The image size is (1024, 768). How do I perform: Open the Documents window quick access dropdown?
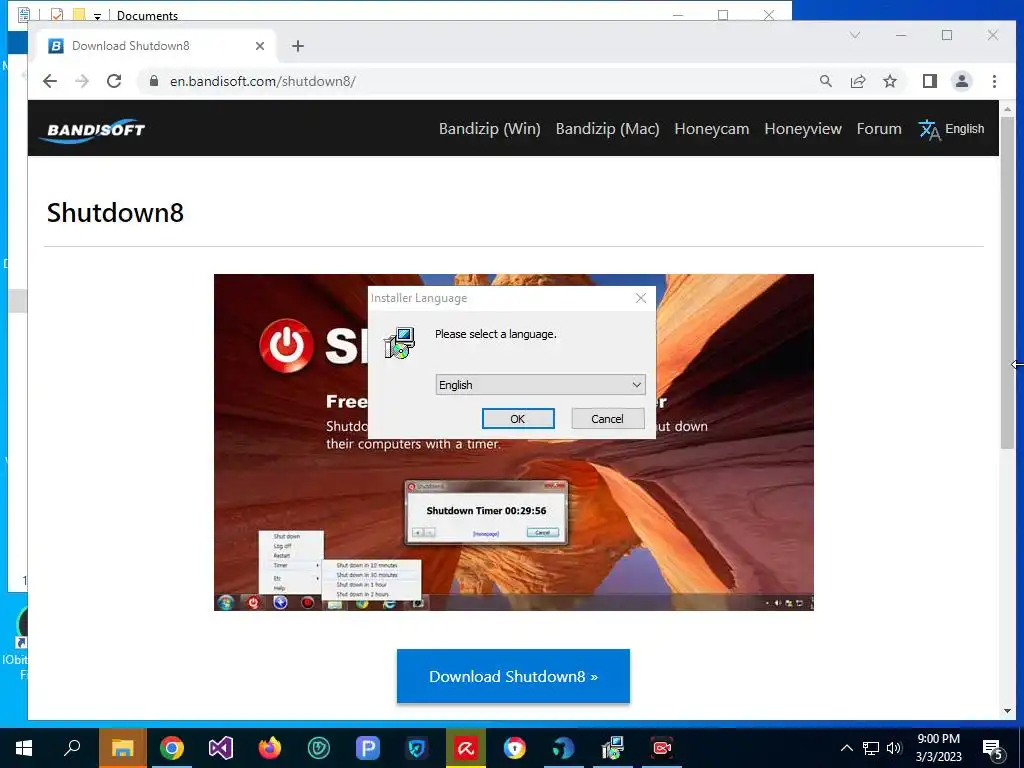(x=97, y=16)
